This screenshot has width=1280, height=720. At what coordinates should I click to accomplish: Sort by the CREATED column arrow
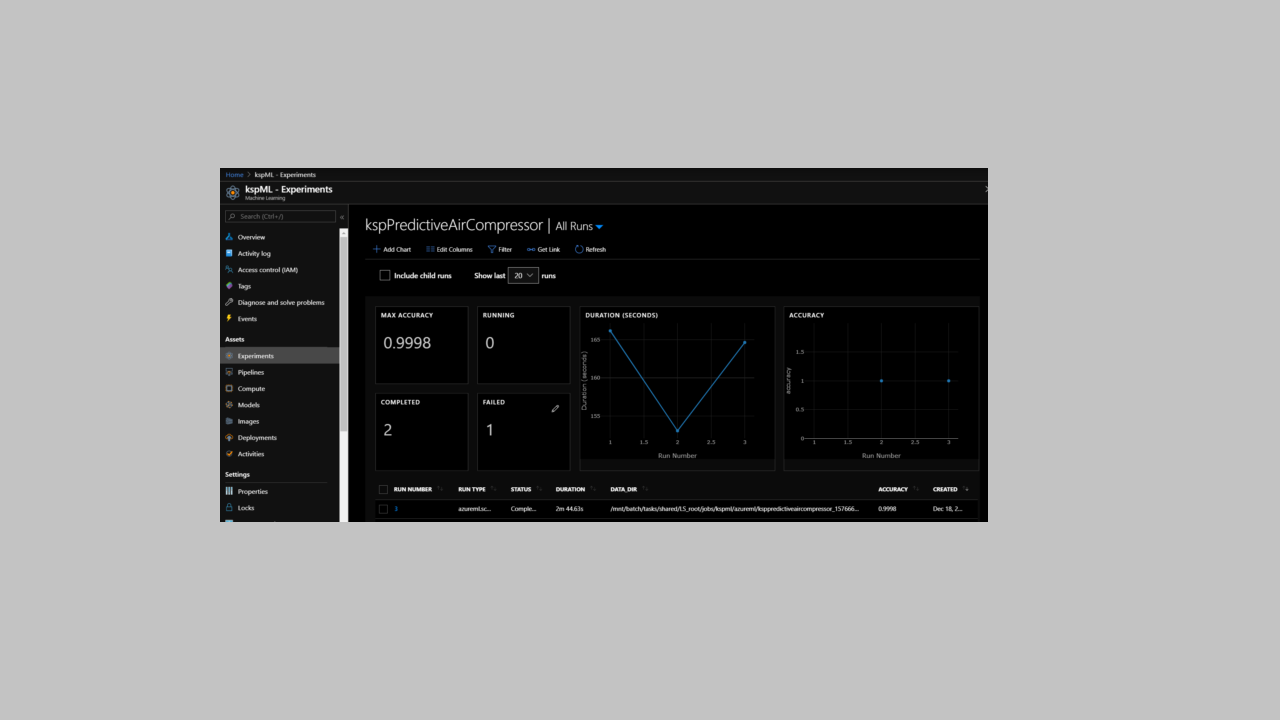tap(967, 489)
